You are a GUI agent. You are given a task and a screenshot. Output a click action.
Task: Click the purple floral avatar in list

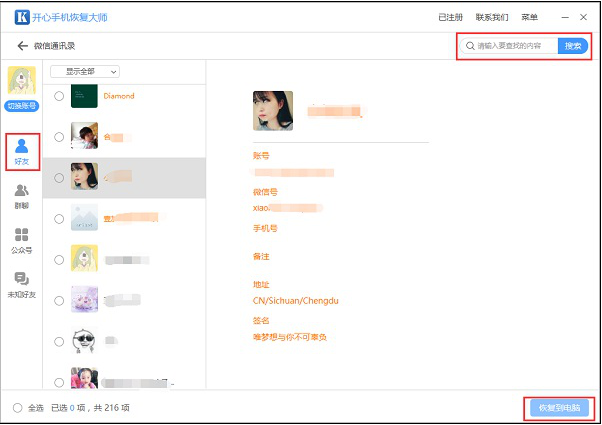[84, 299]
